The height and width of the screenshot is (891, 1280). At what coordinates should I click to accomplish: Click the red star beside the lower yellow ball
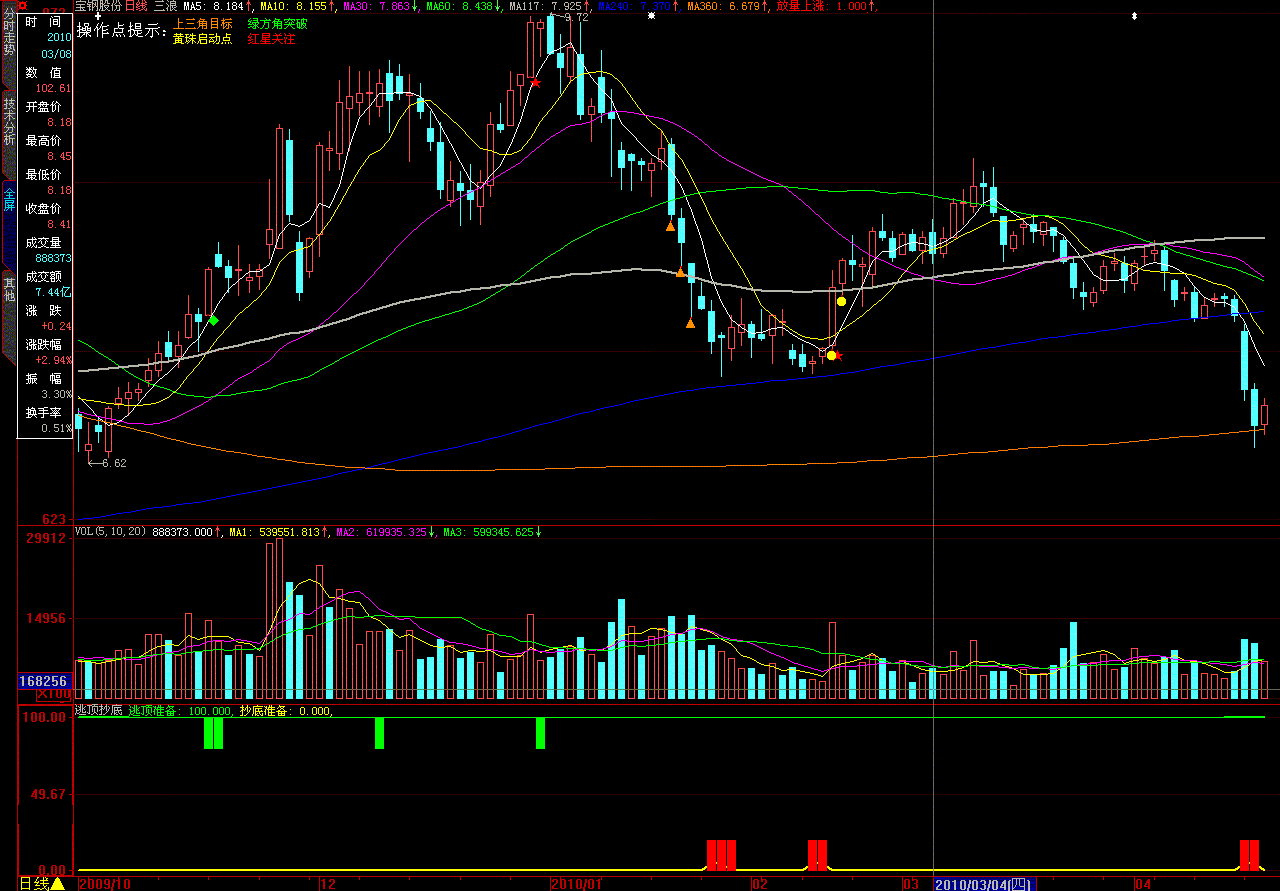point(838,355)
